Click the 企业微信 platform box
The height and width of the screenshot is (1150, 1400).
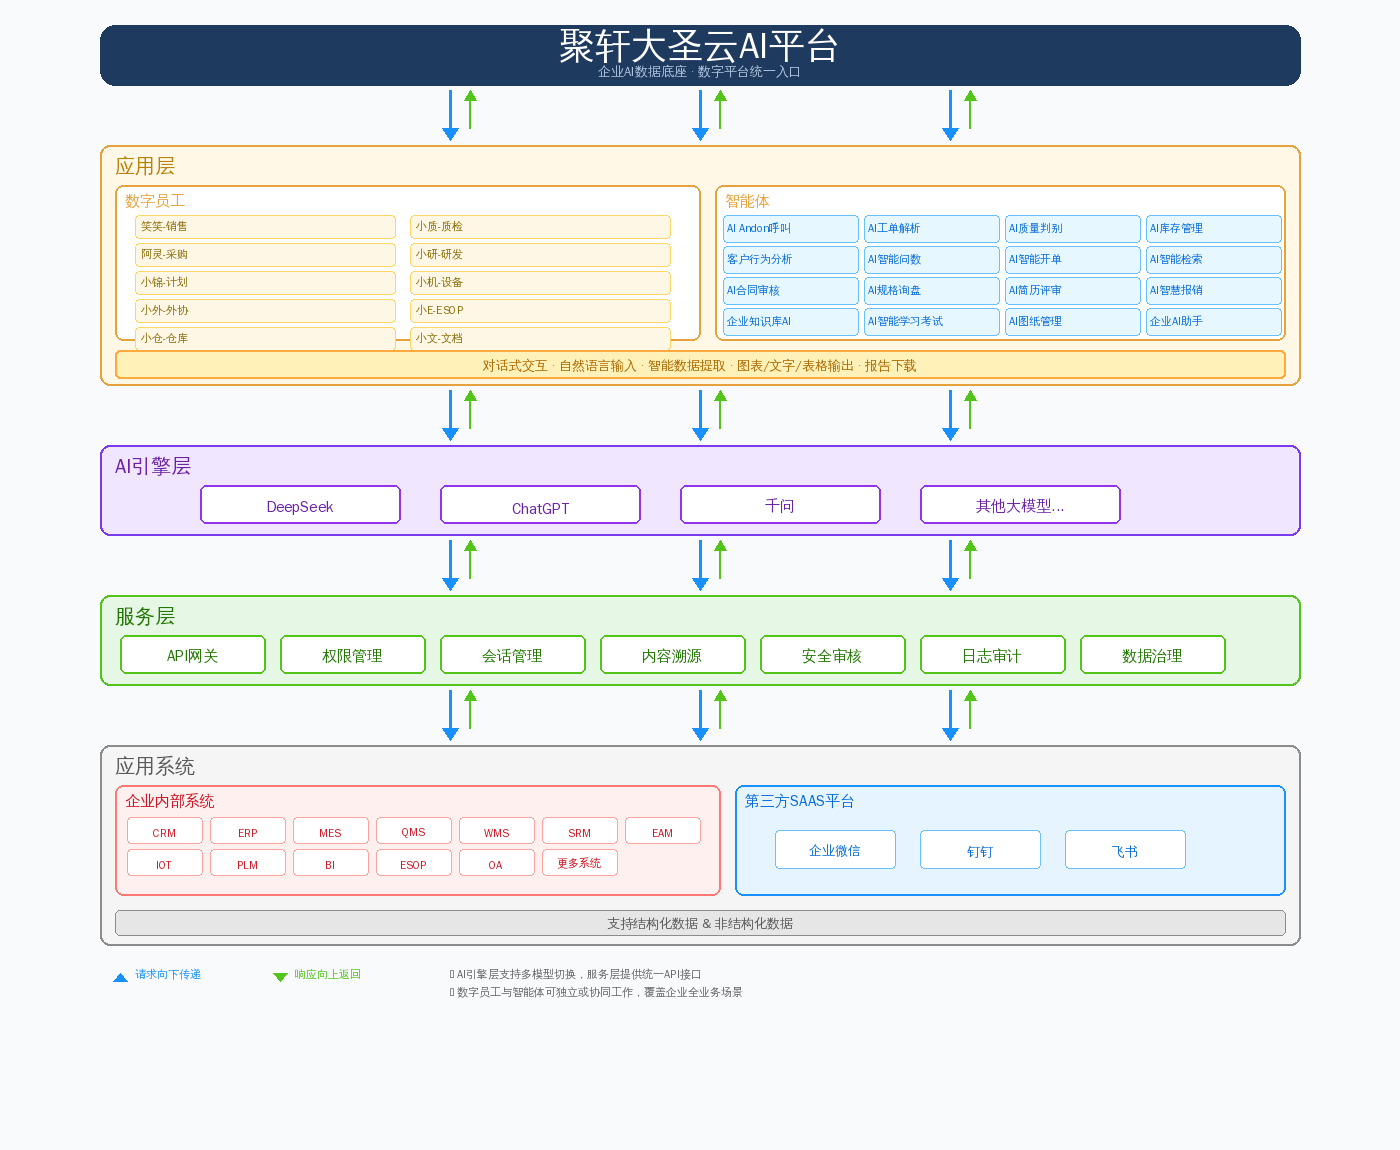tap(835, 850)
